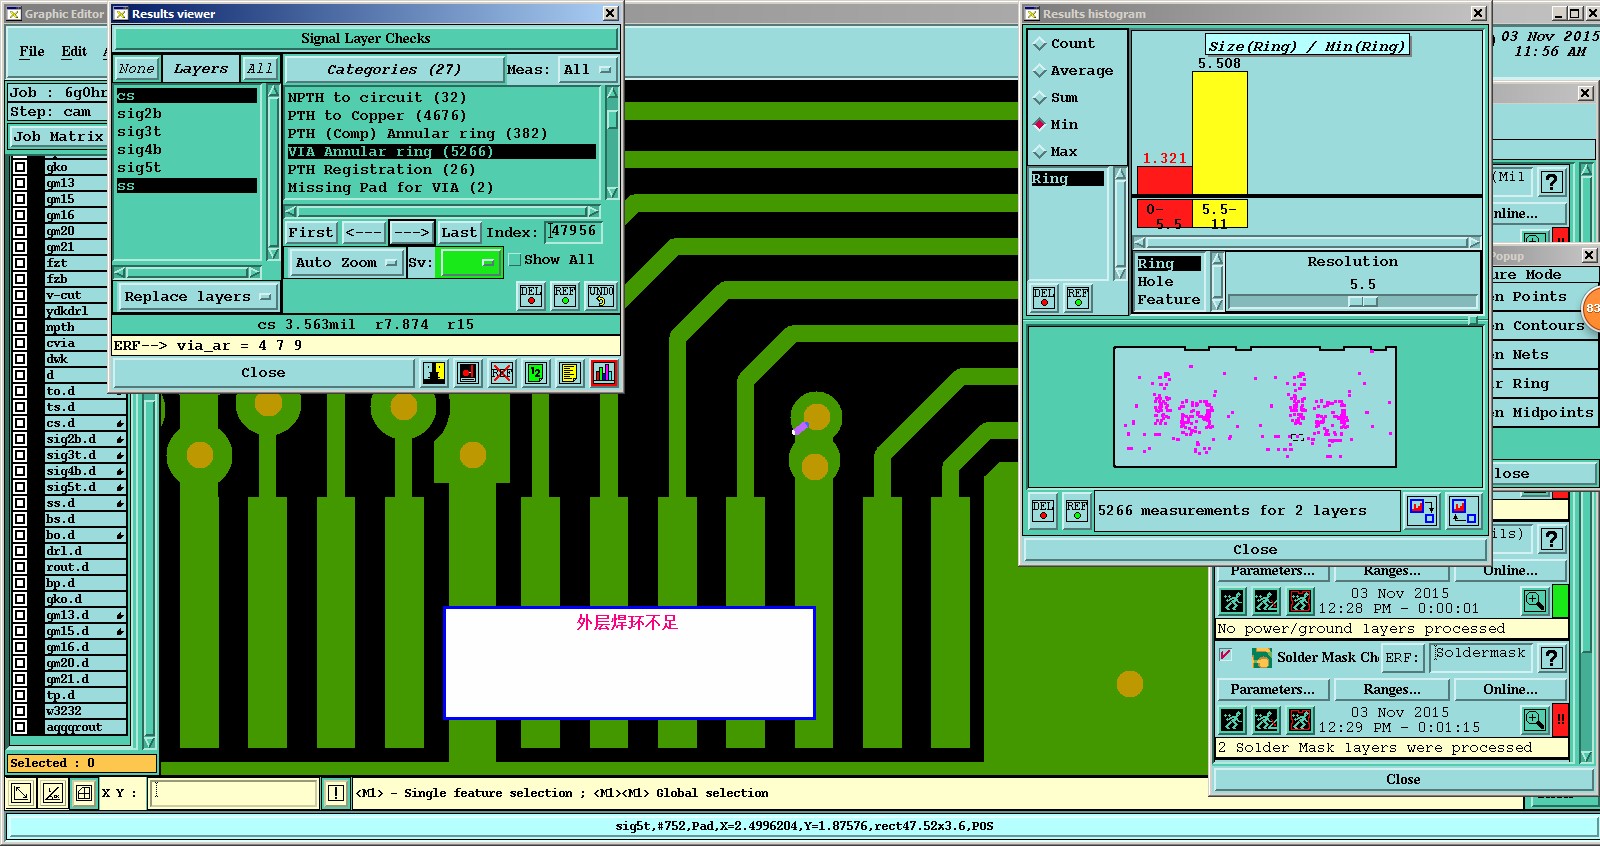Image resolution: width=1600 pixels, height=846 pixels.
Task: Click the previous arrow <--- button
Action: [364, 233]
